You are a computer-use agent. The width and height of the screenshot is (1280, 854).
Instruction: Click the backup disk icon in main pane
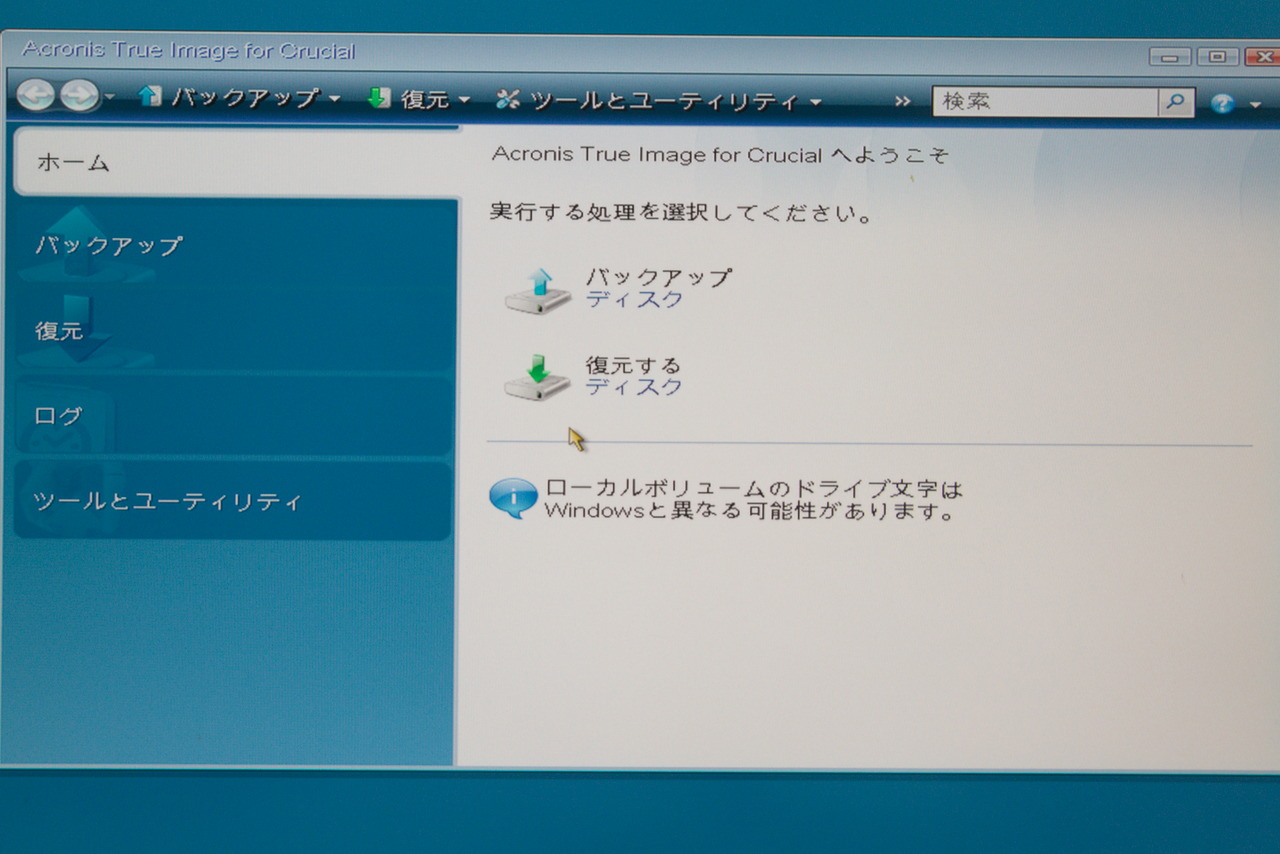(x=537, y=290)
